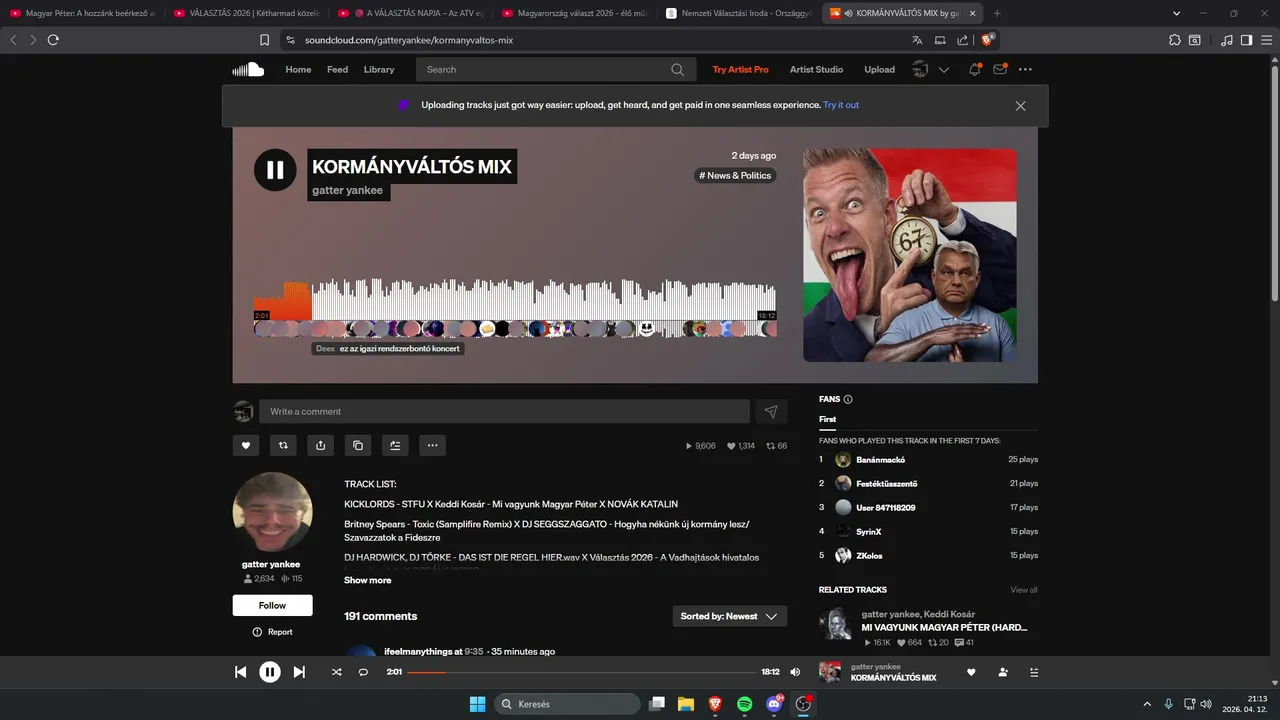Toggle shuffle in the player bar

[336, 672]
